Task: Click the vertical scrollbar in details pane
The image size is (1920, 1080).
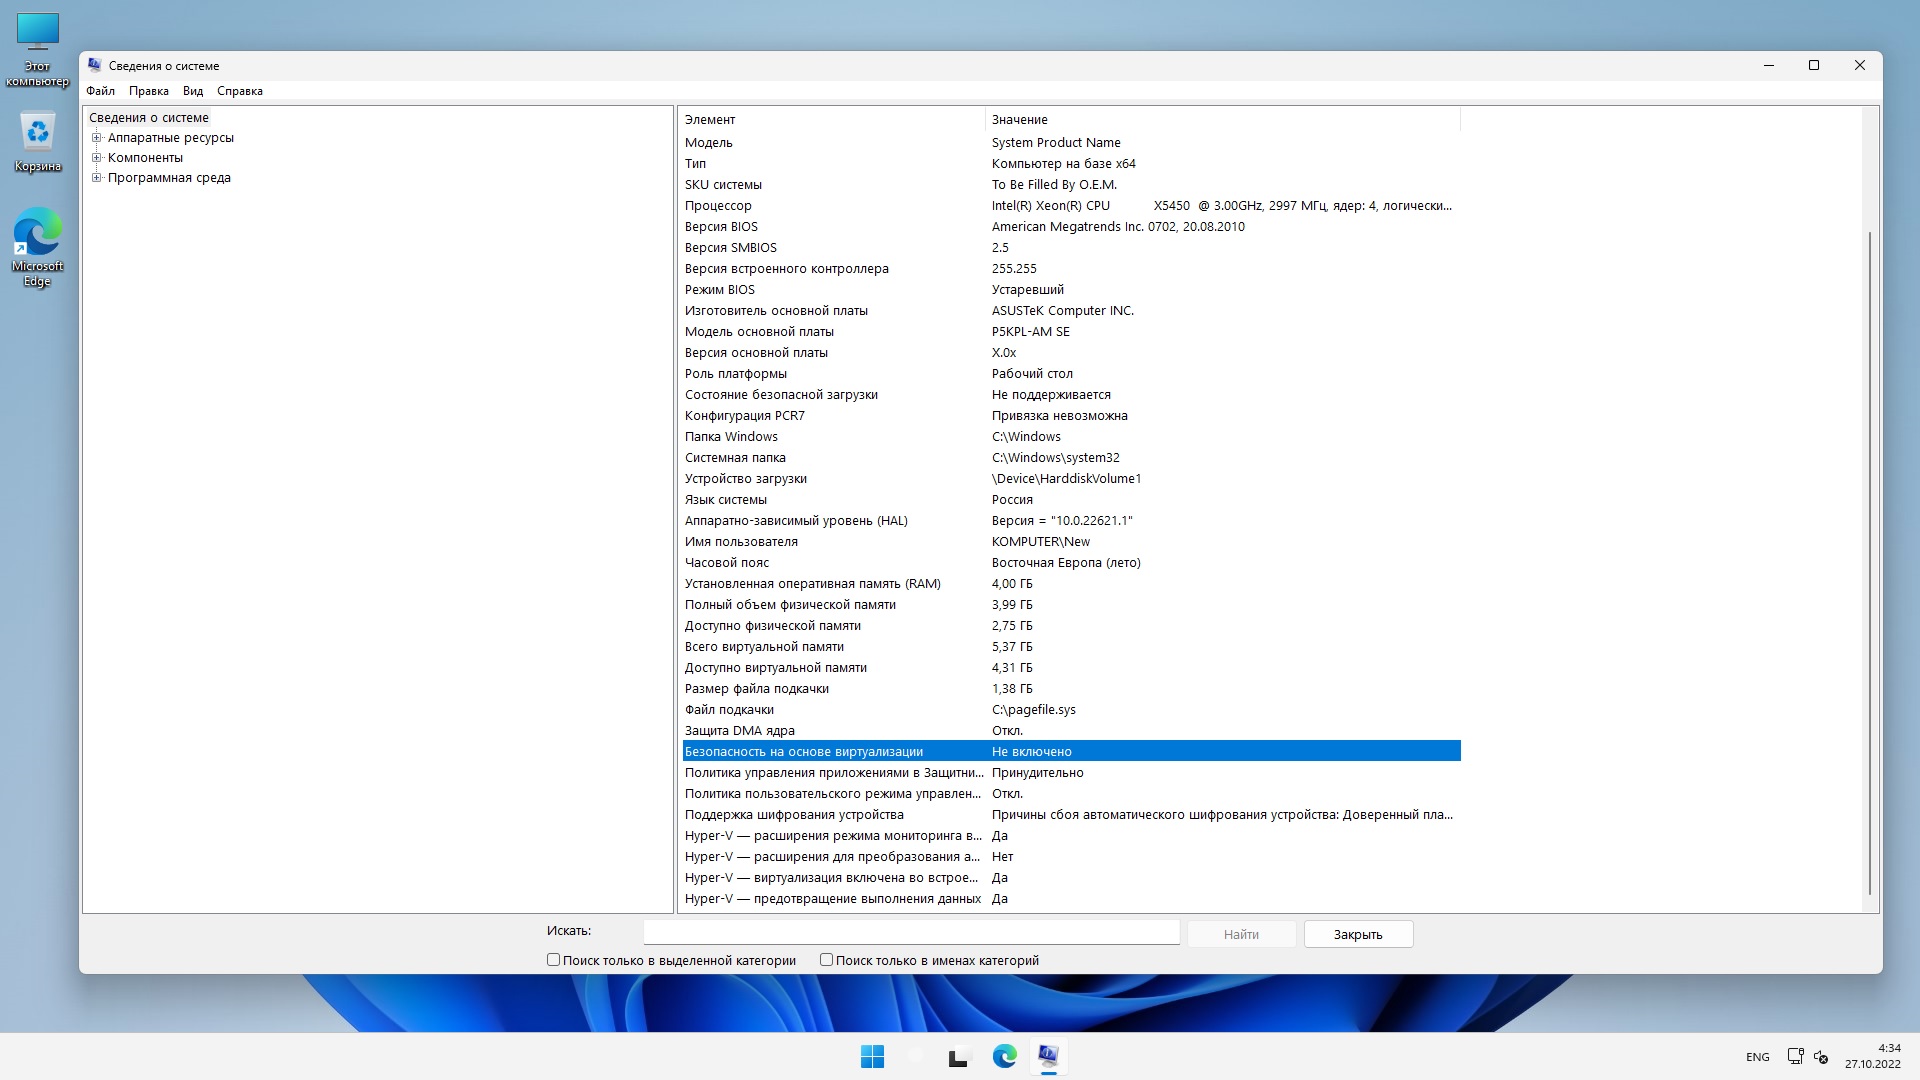Action: click(1869, 560)
